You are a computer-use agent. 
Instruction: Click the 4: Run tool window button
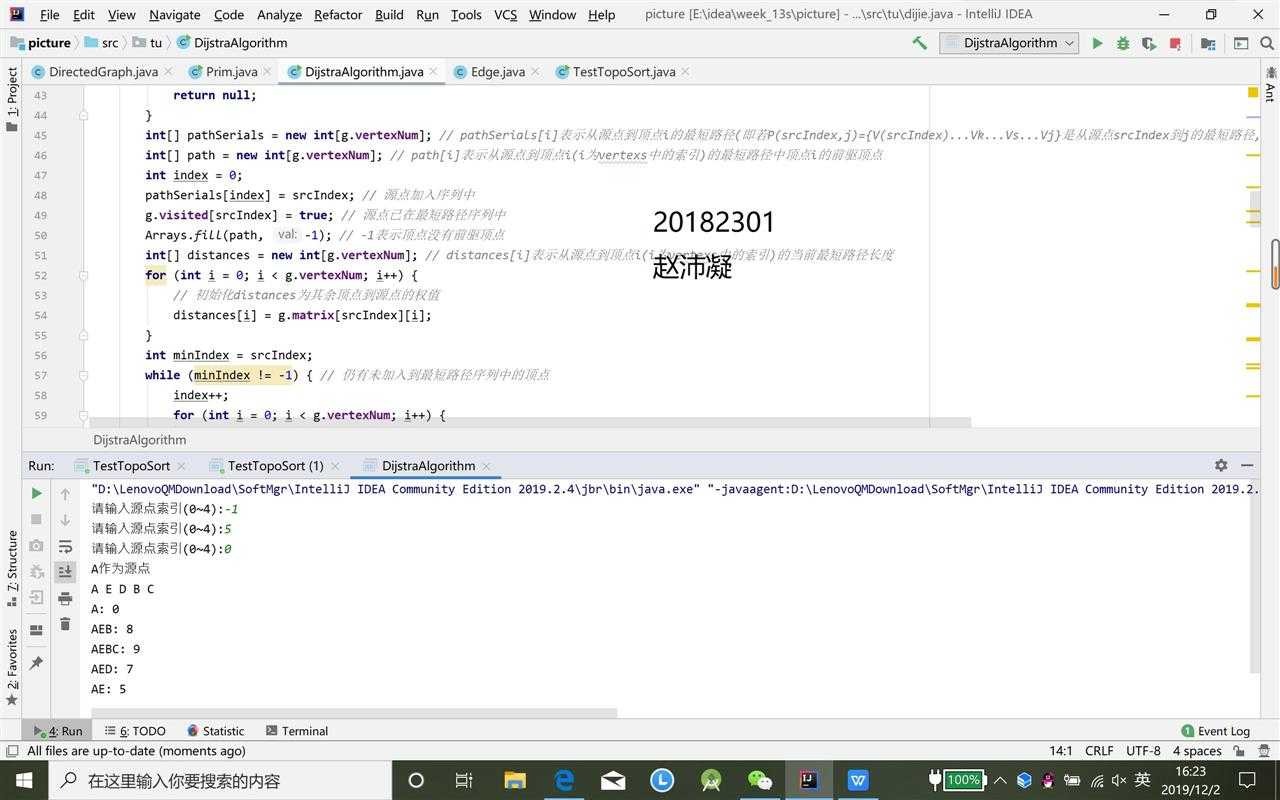pyautogui.click(x=58, y=731)
